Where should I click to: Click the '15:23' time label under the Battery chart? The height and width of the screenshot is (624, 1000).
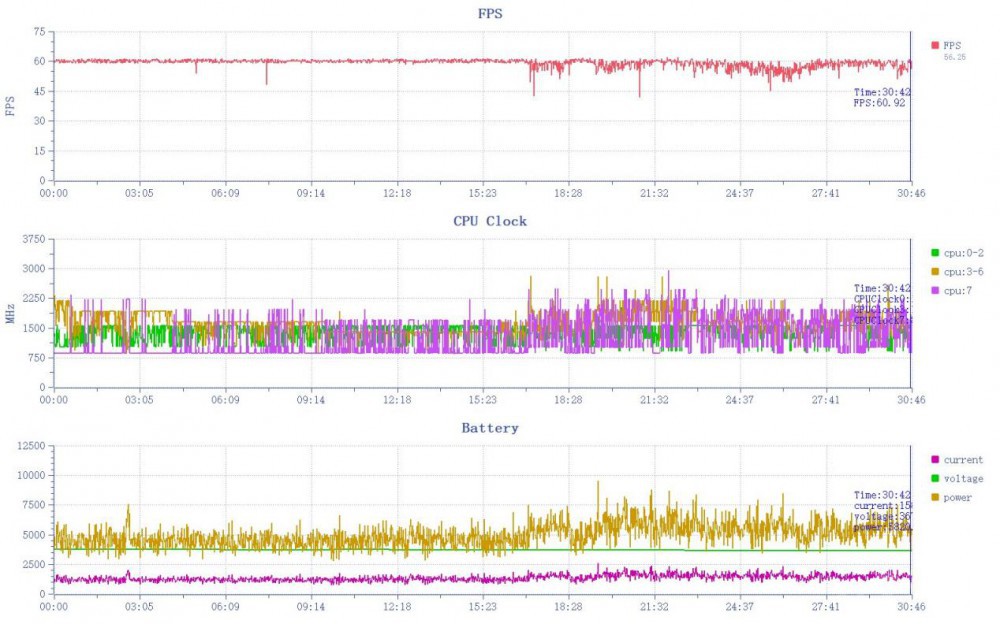pyautogui.click(x=482, y=607)
